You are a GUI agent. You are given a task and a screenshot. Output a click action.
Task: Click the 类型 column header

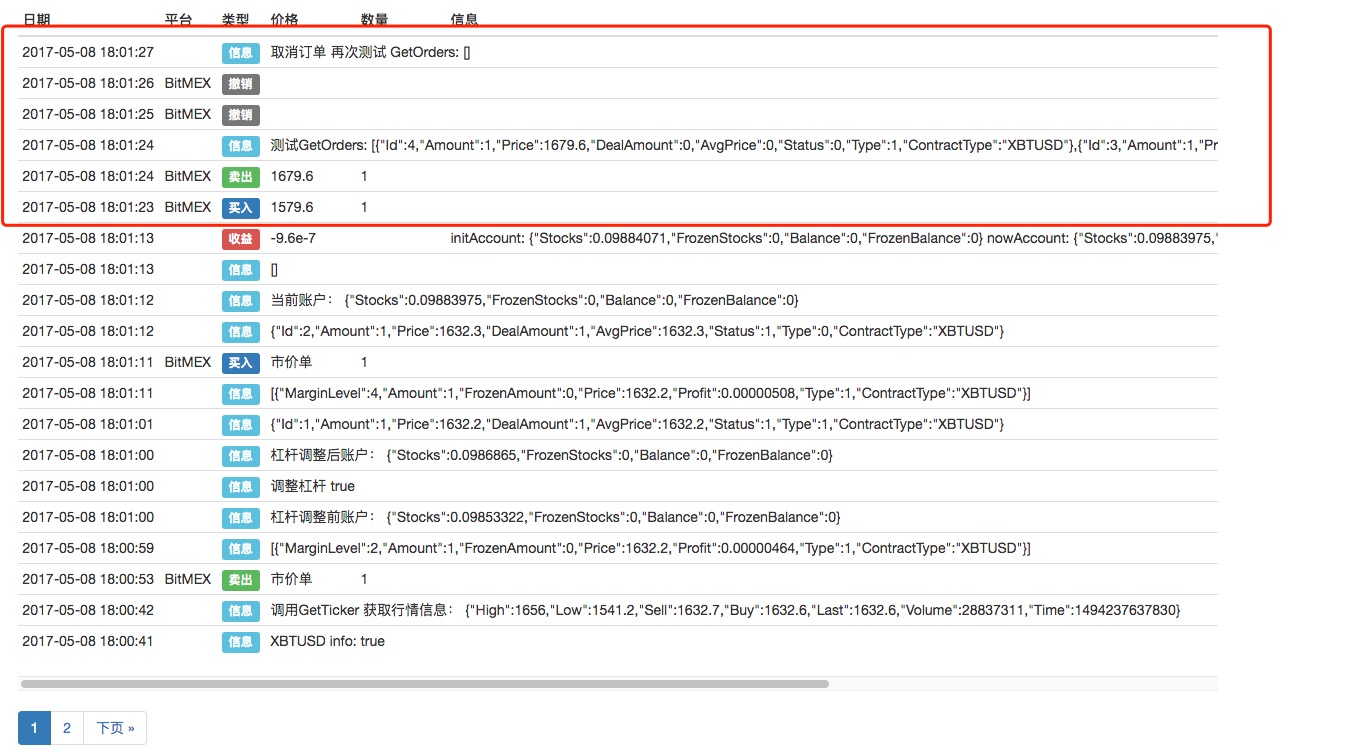tap(236, 19)
